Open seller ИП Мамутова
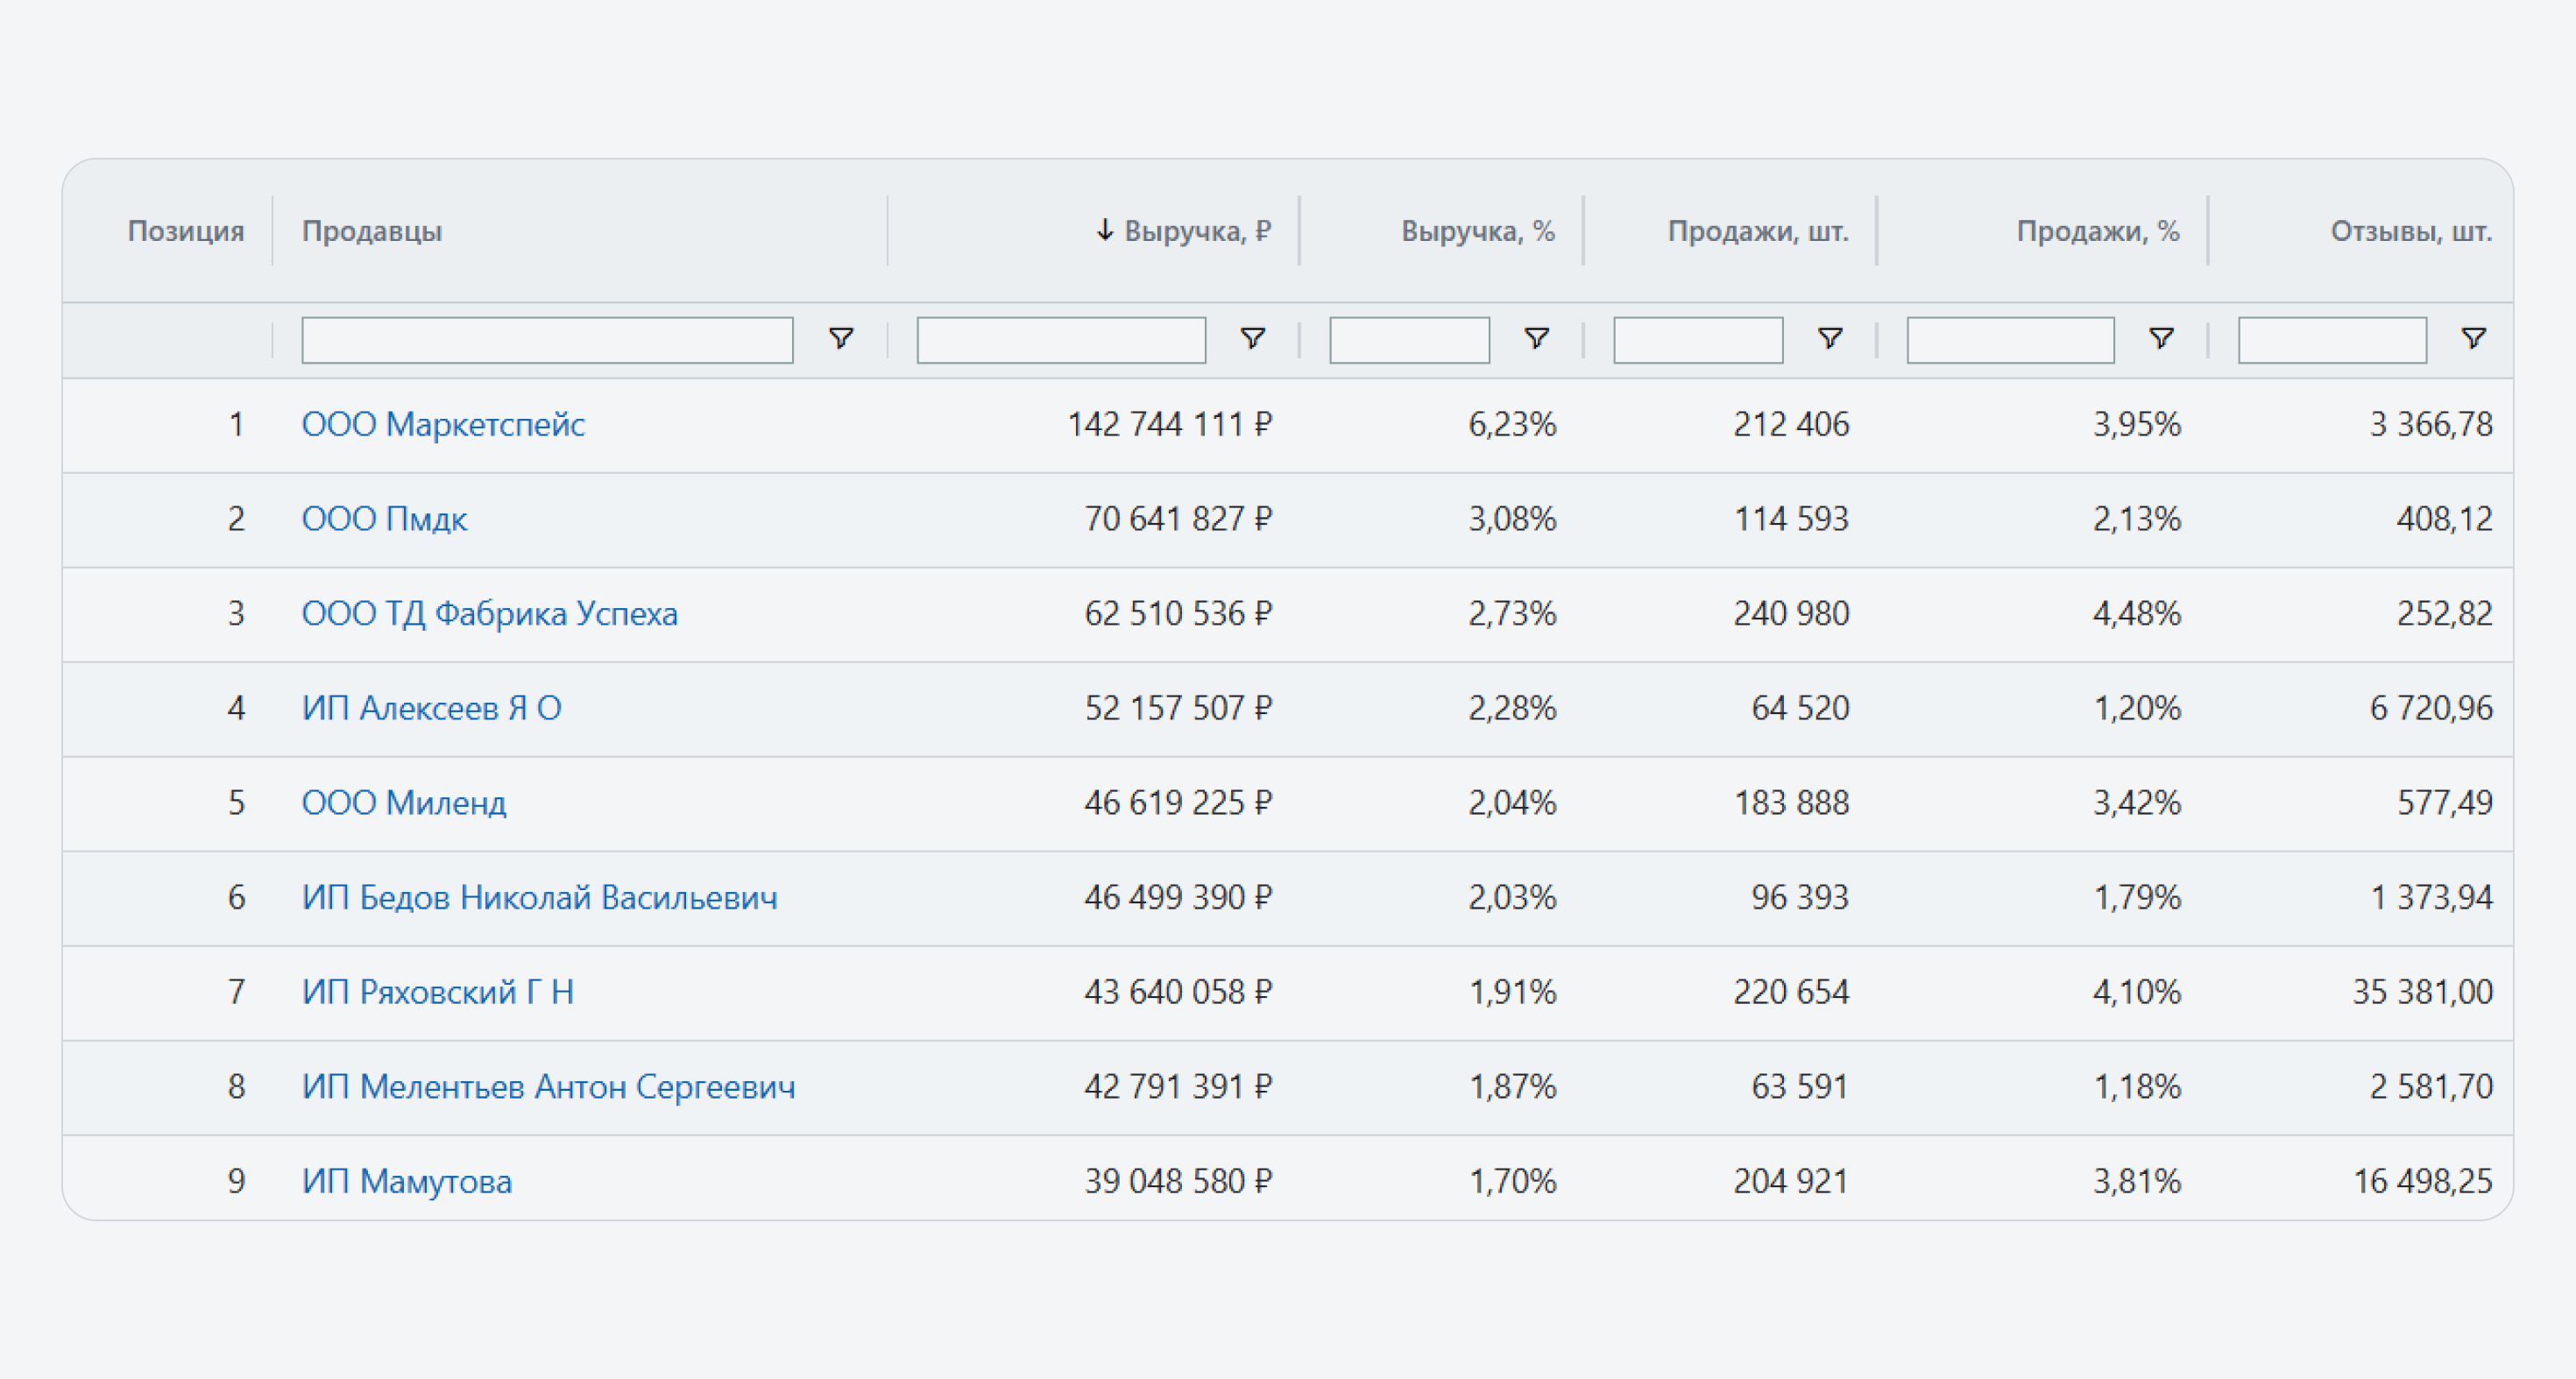Viewport: 2576px width, 1379px height. [x=407, y=1181]
